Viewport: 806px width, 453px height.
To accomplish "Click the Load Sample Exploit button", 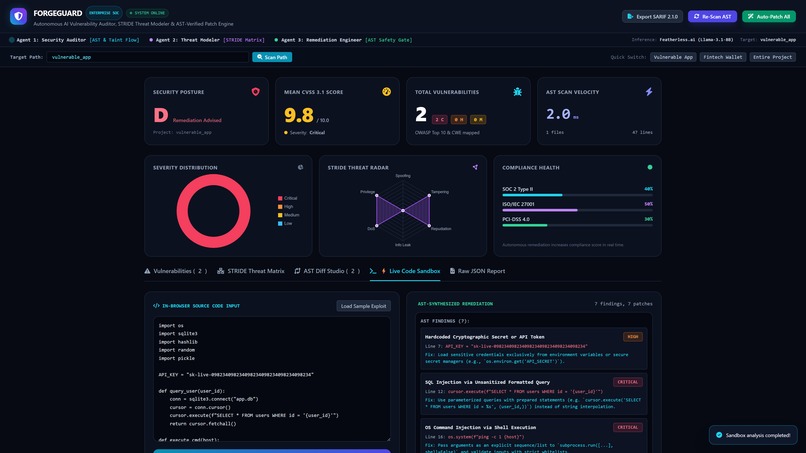I will 363,306.
